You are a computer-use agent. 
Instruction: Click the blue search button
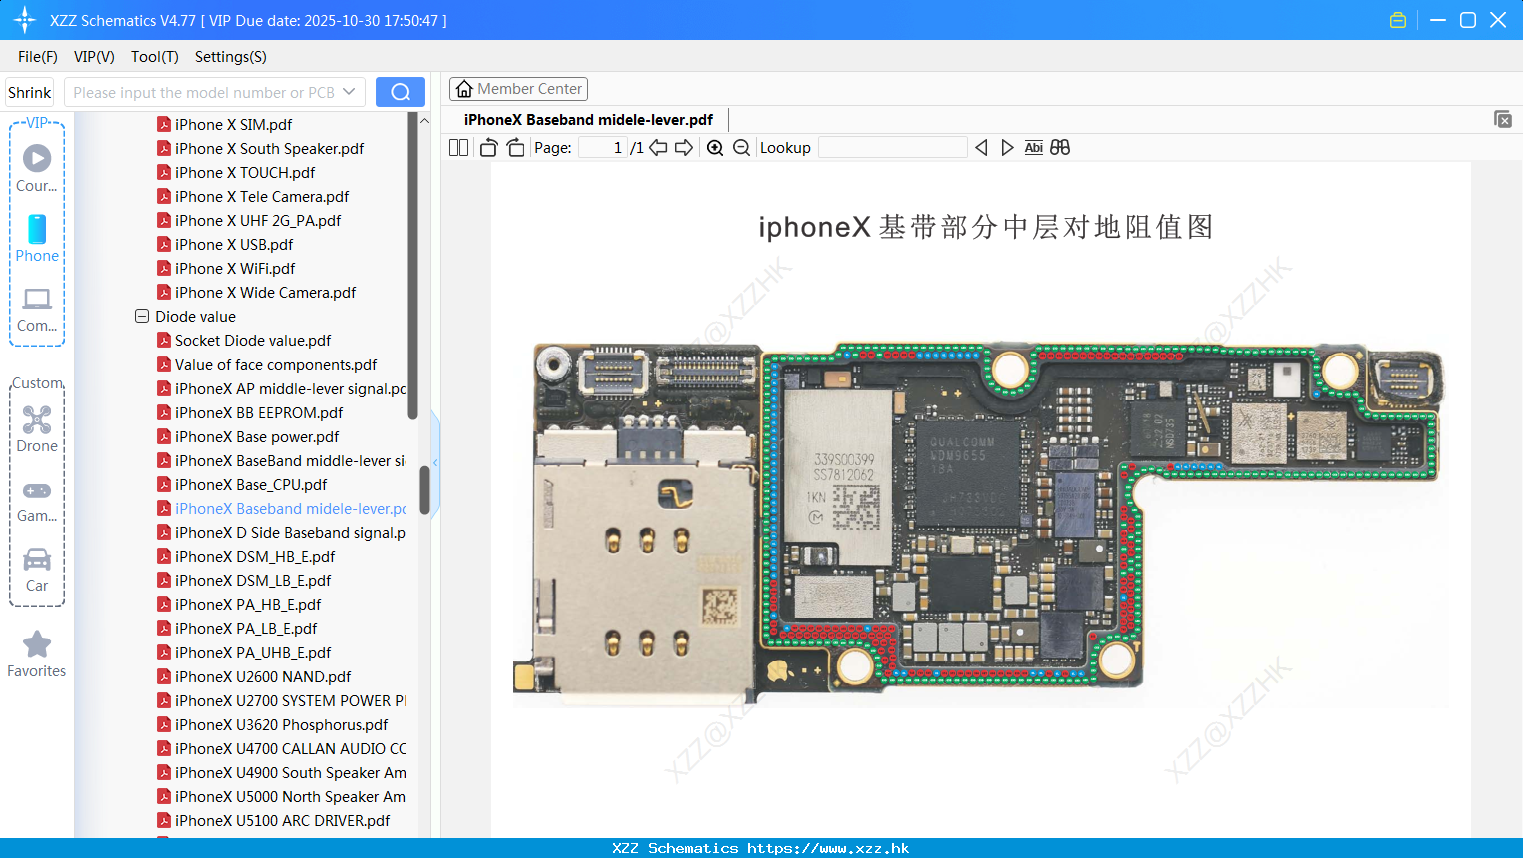400,92
